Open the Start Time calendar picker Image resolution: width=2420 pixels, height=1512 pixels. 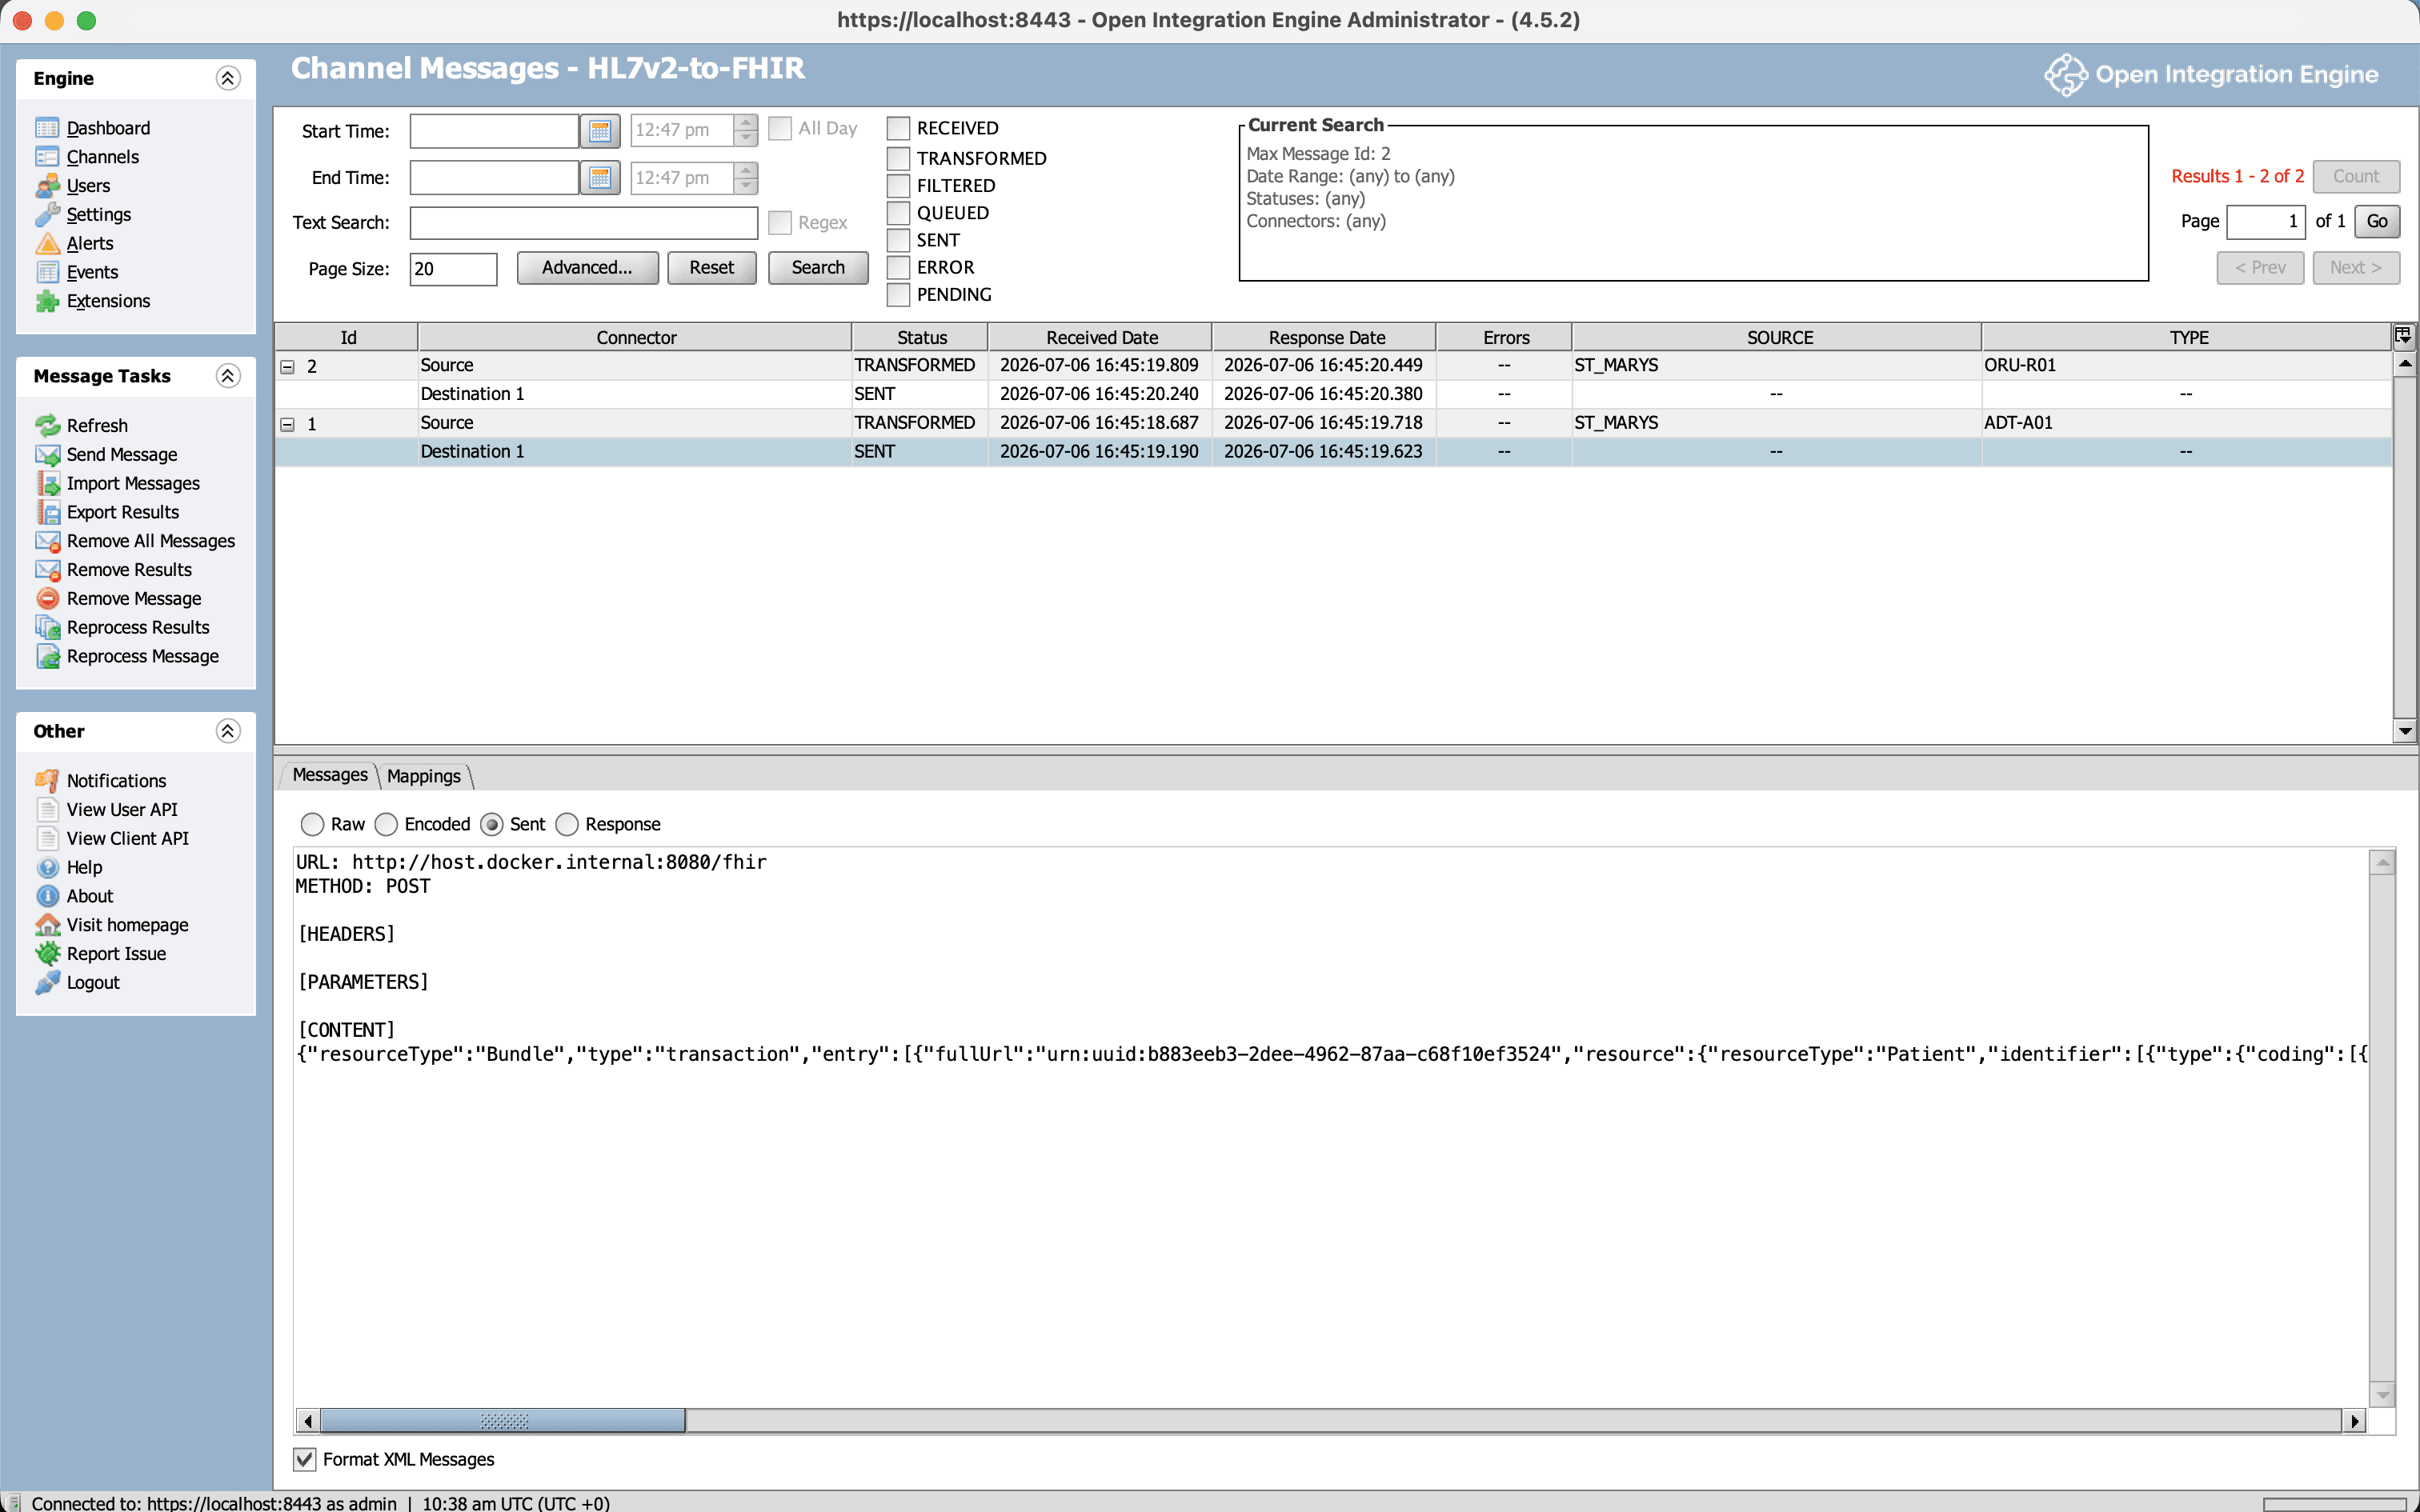[x=600, y=131]
